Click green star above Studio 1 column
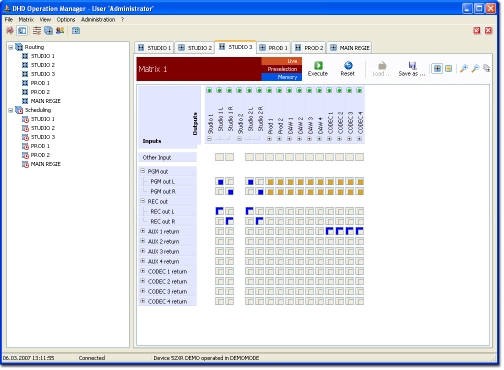Viewport: 504px width, 370px height. tap(210, 90)
